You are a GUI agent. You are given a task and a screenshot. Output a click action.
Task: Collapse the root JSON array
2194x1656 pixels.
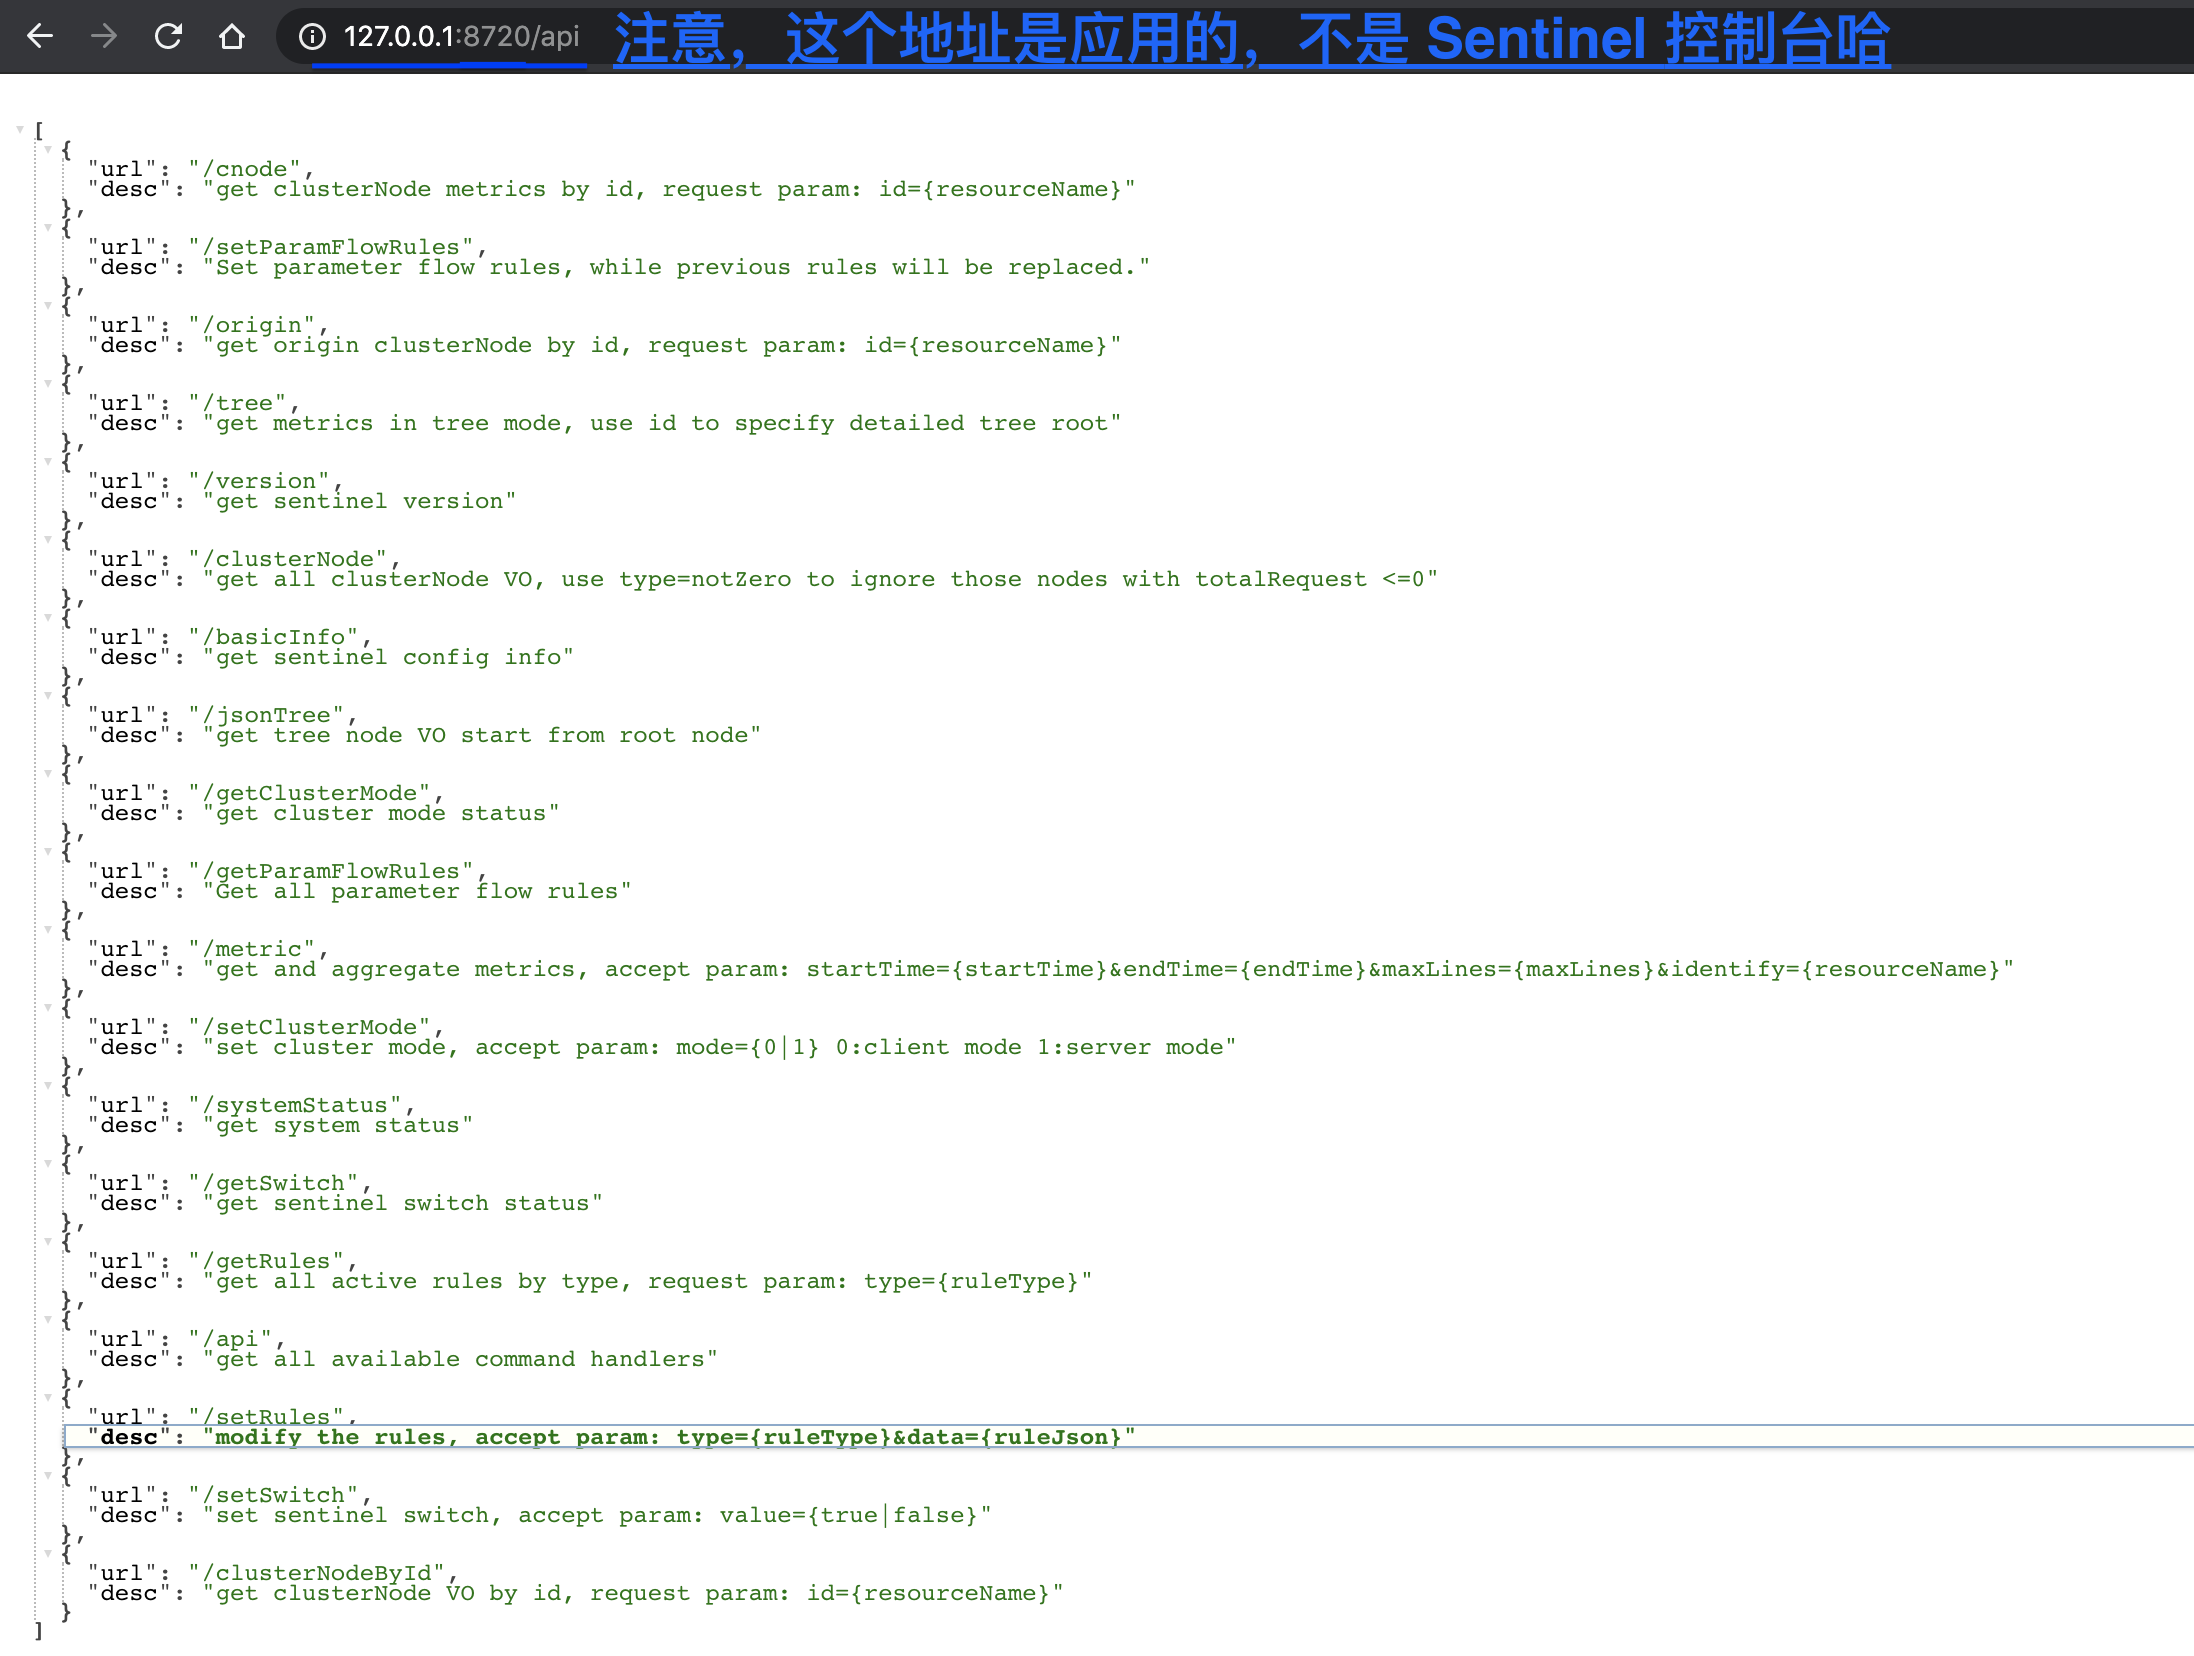click(x=18, y=128)
